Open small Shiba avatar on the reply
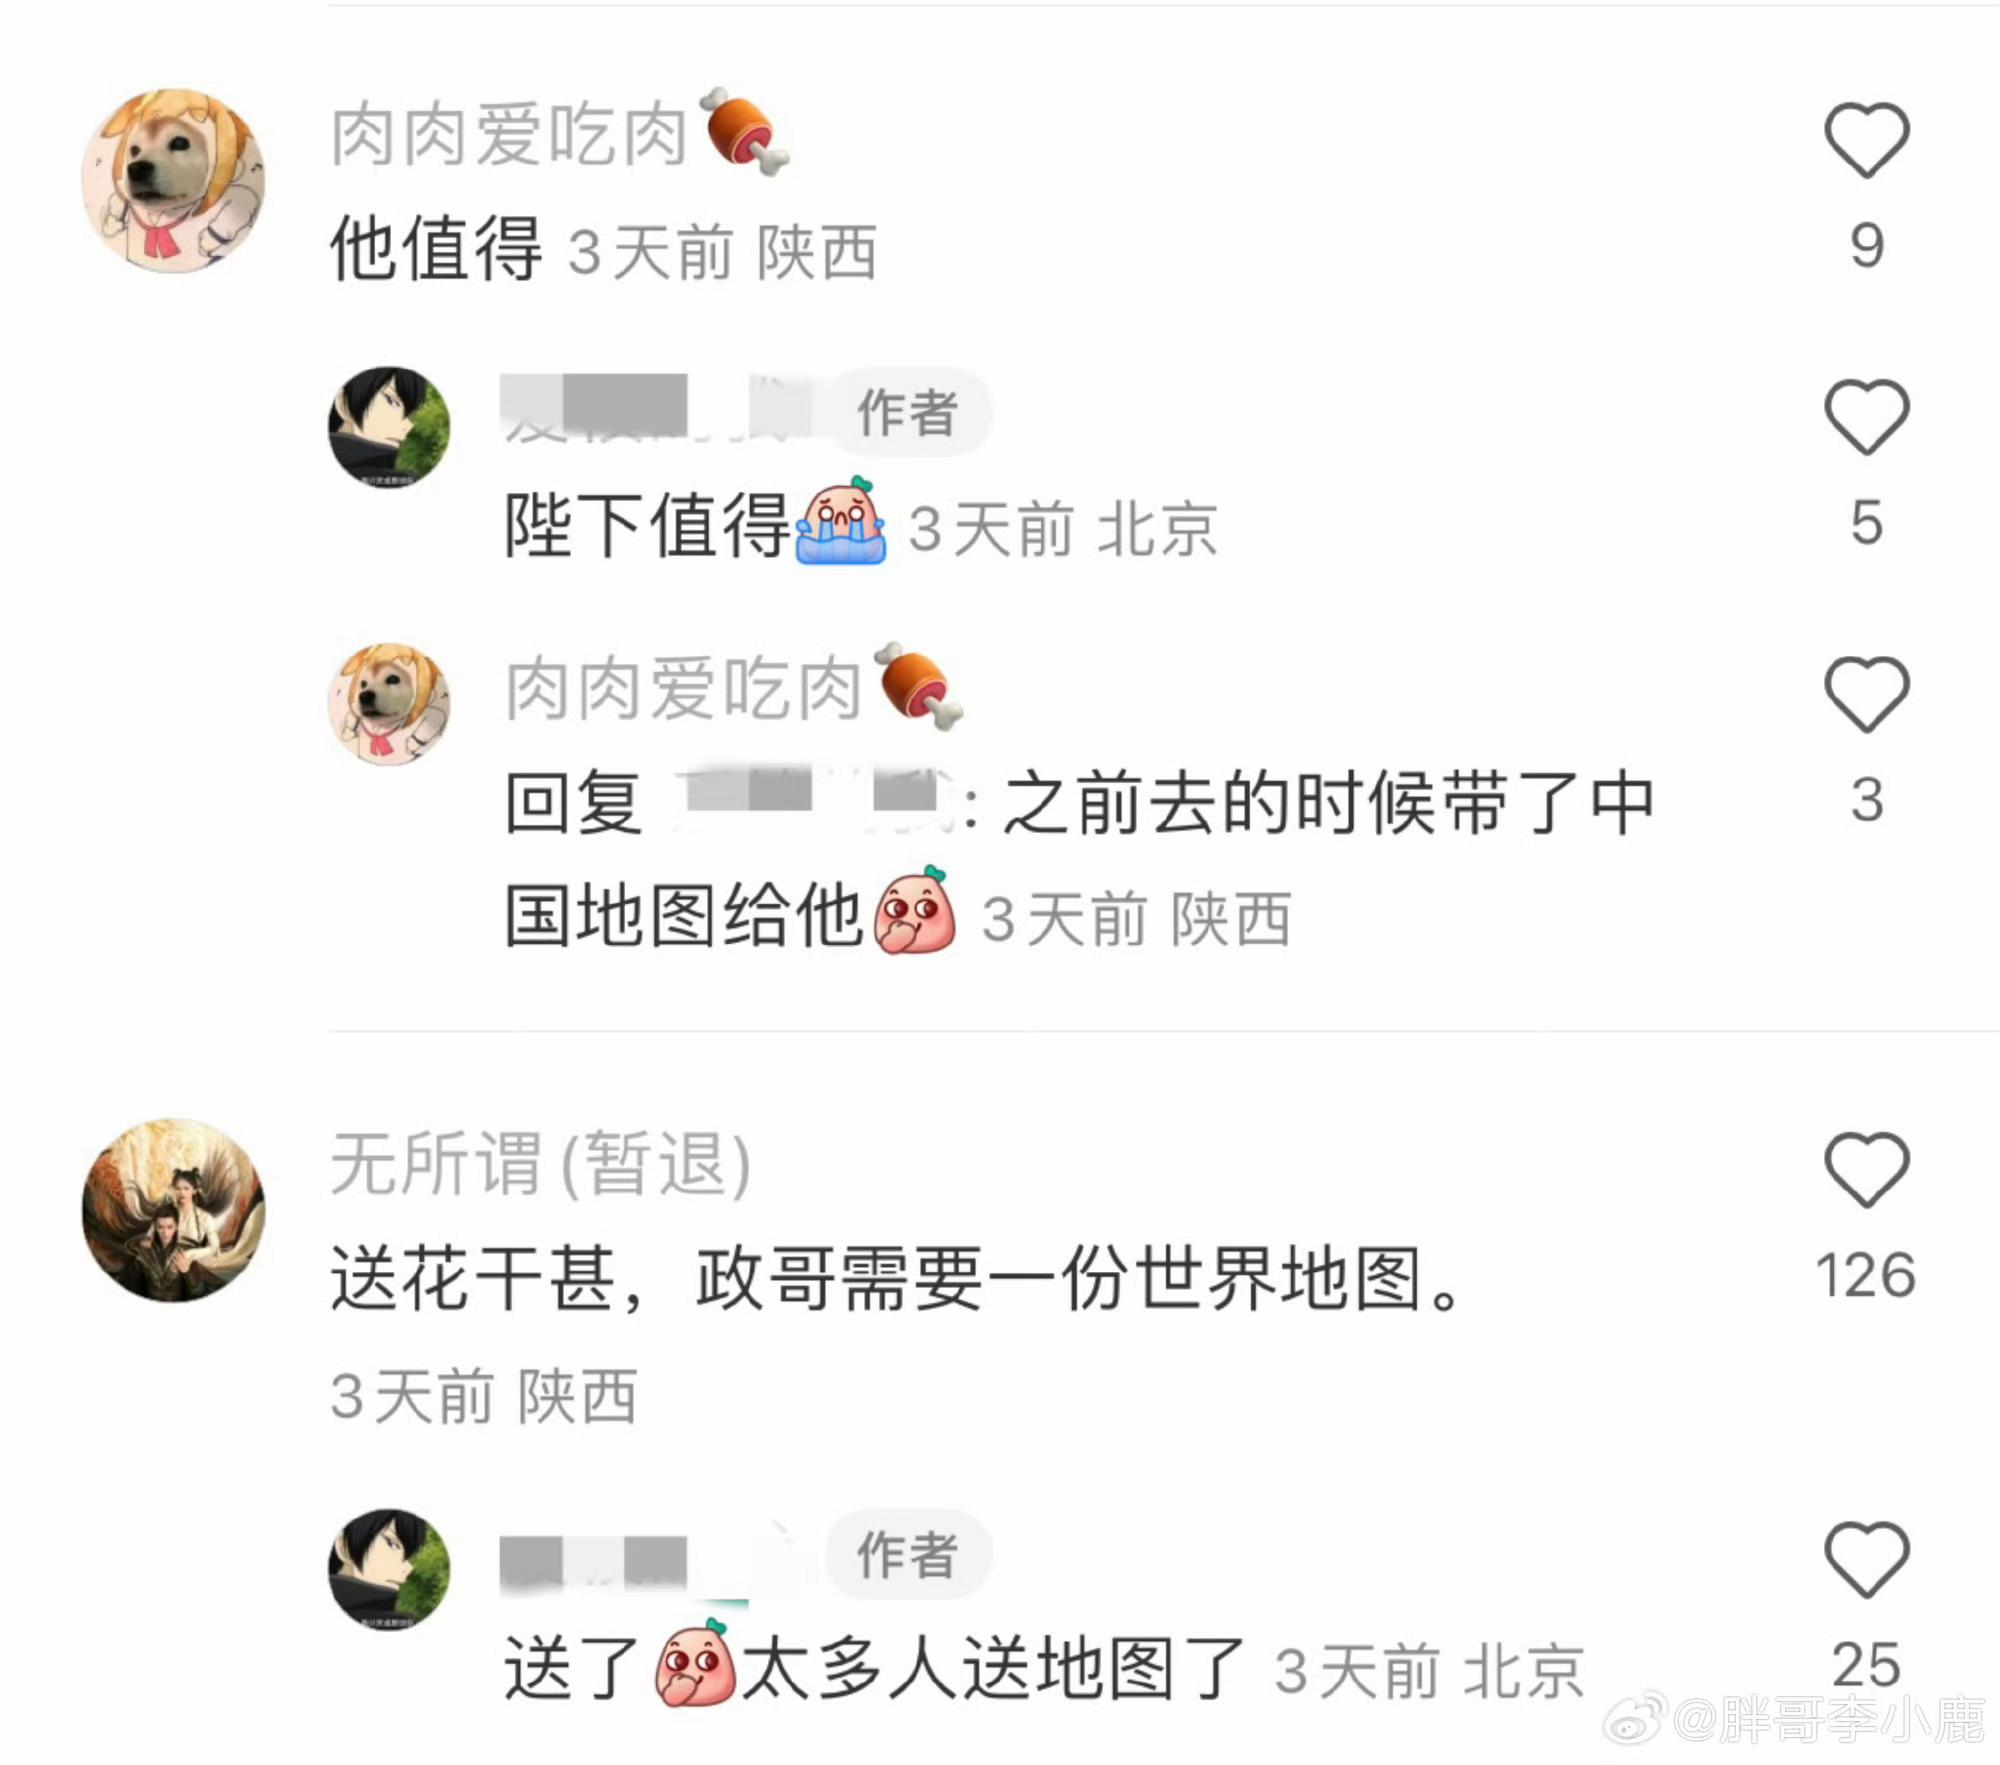Viewport: 2000px width, 1765px height. click(389, 704)
